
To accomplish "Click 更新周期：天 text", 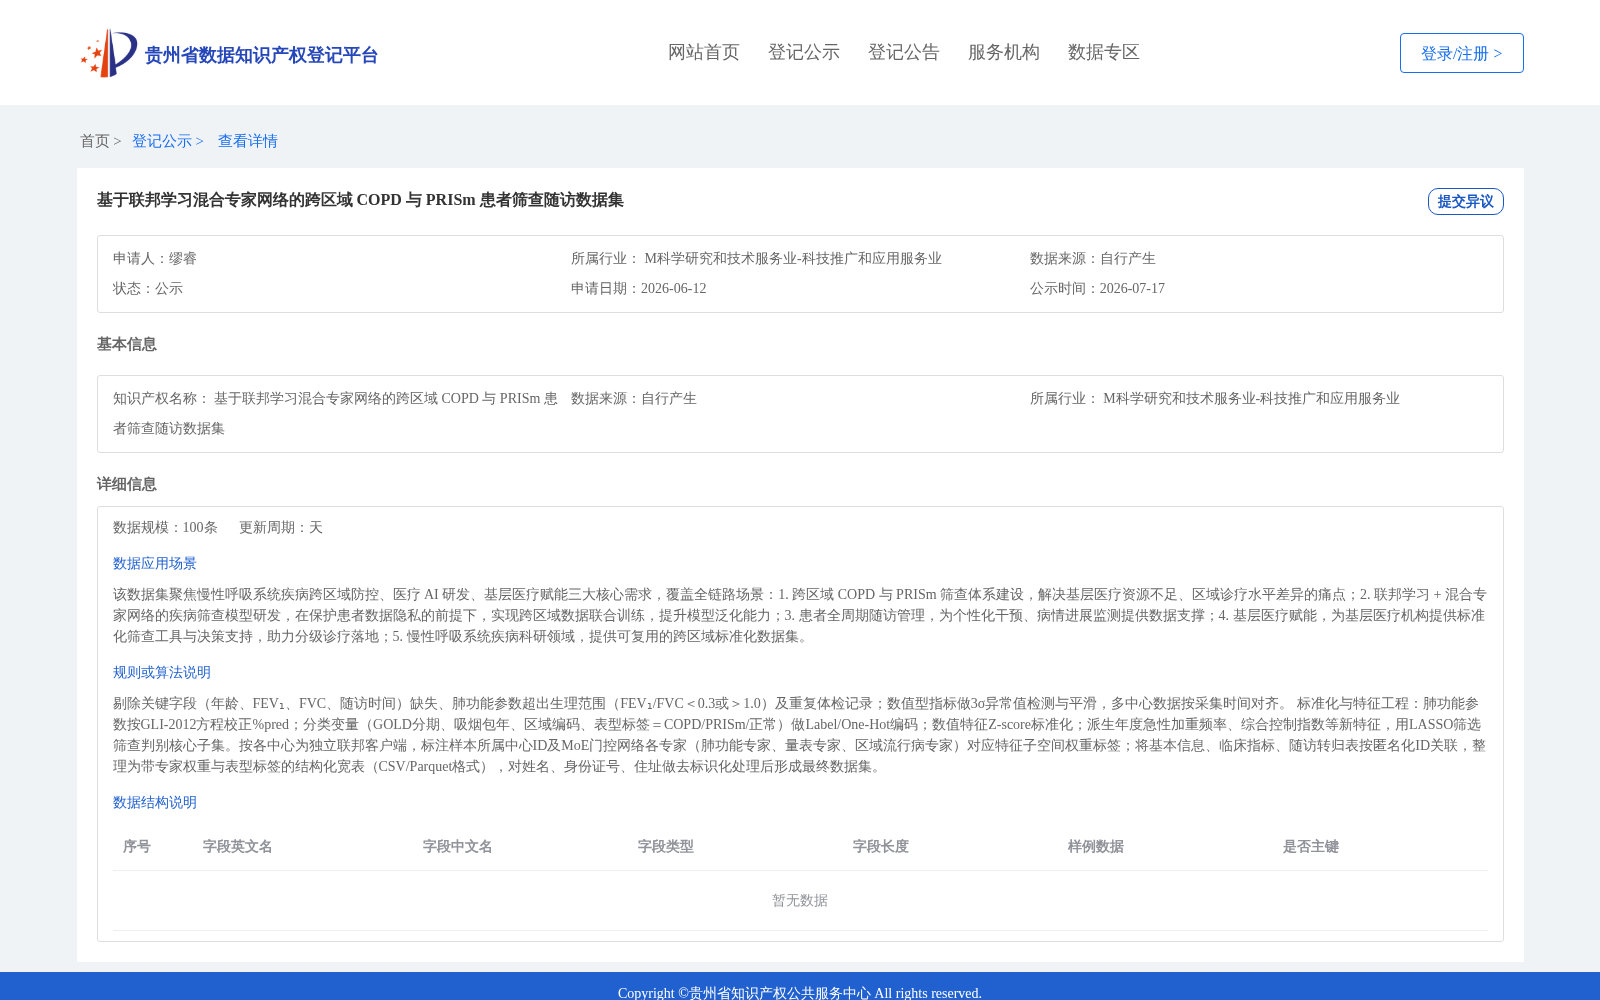I will click(x=281, y=527).
